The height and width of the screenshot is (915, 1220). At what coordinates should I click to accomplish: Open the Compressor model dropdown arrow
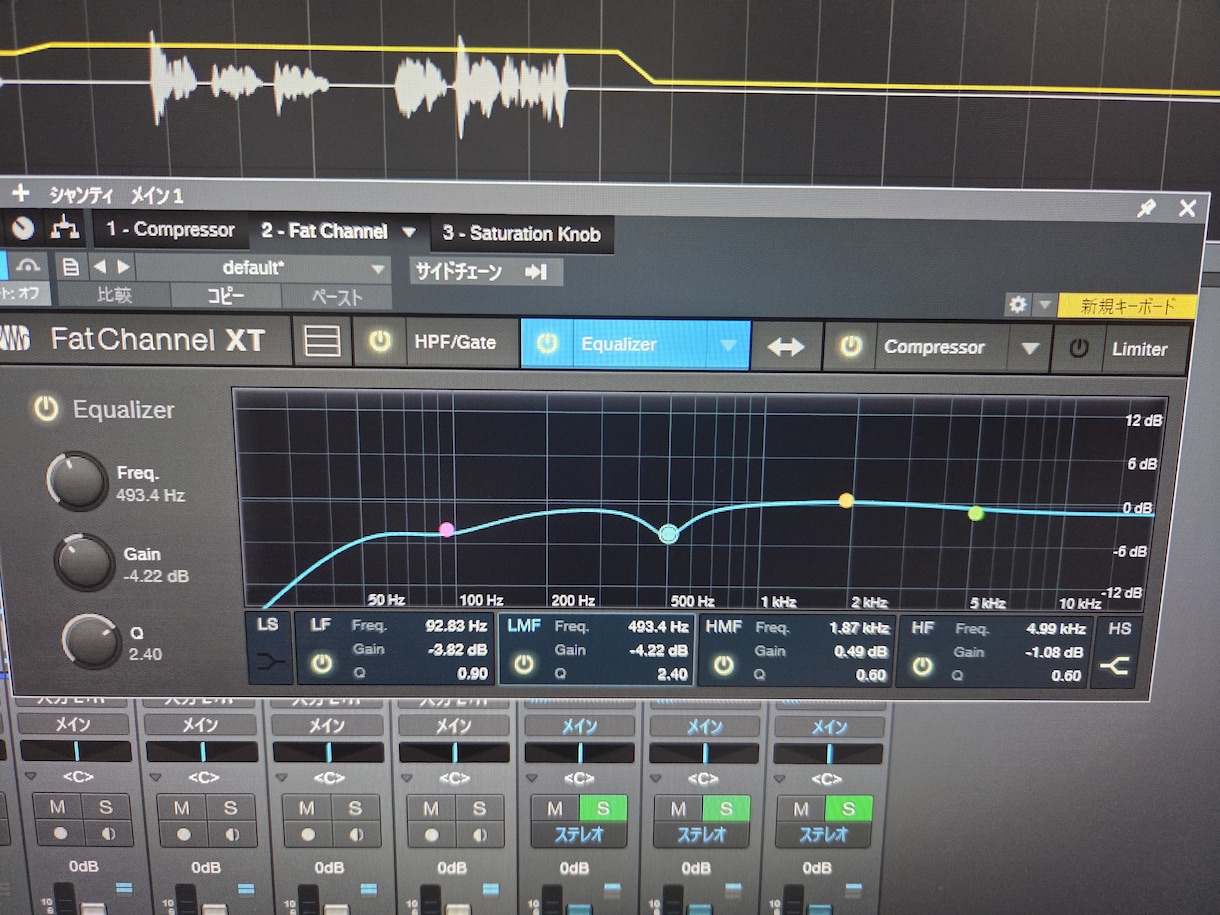[x=1030, y=349]
